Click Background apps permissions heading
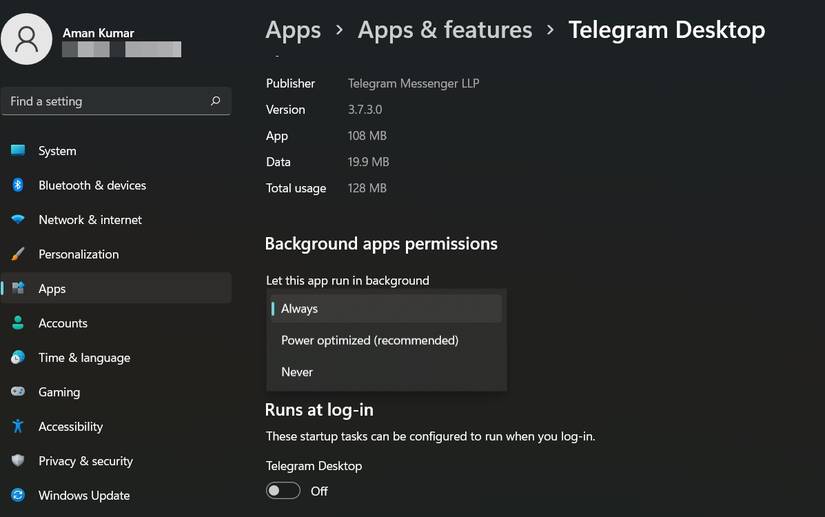 tap(381, 244)
